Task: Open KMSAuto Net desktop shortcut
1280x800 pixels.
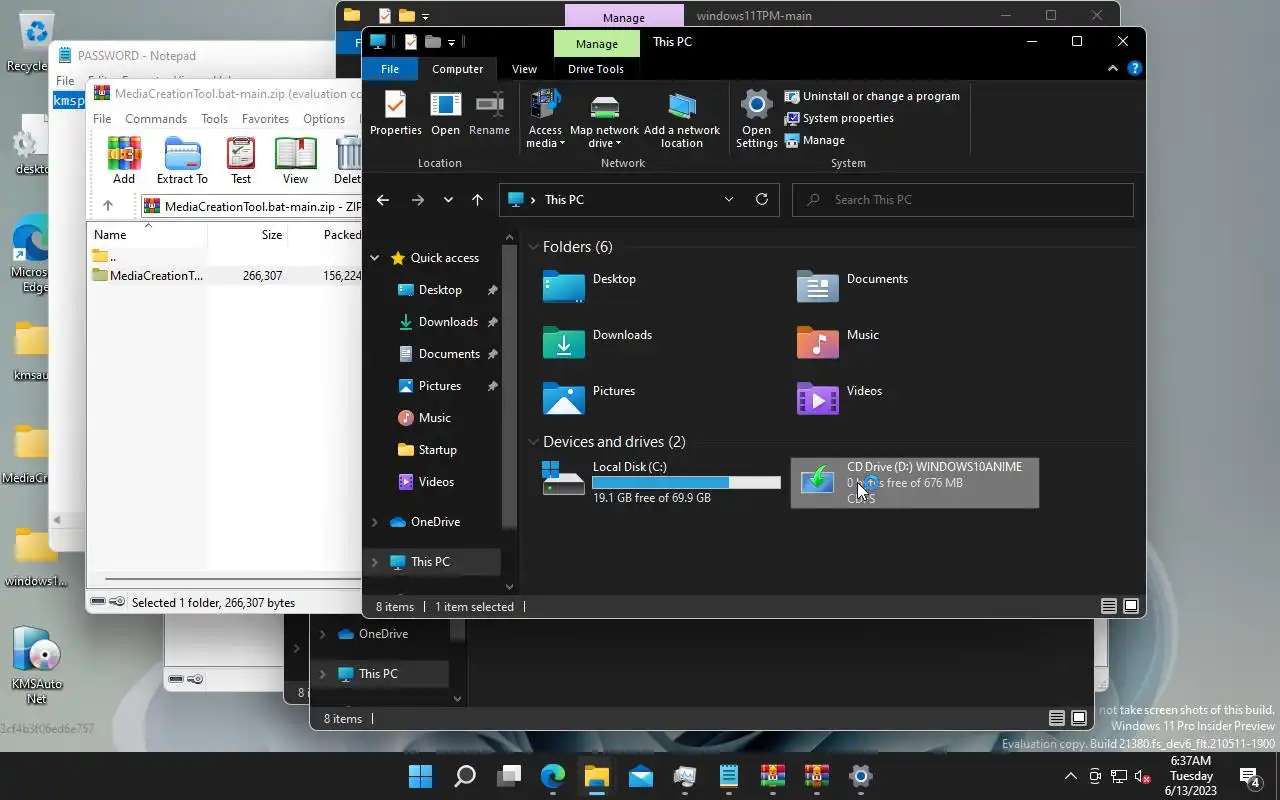Action: click(x=37, y=665)
